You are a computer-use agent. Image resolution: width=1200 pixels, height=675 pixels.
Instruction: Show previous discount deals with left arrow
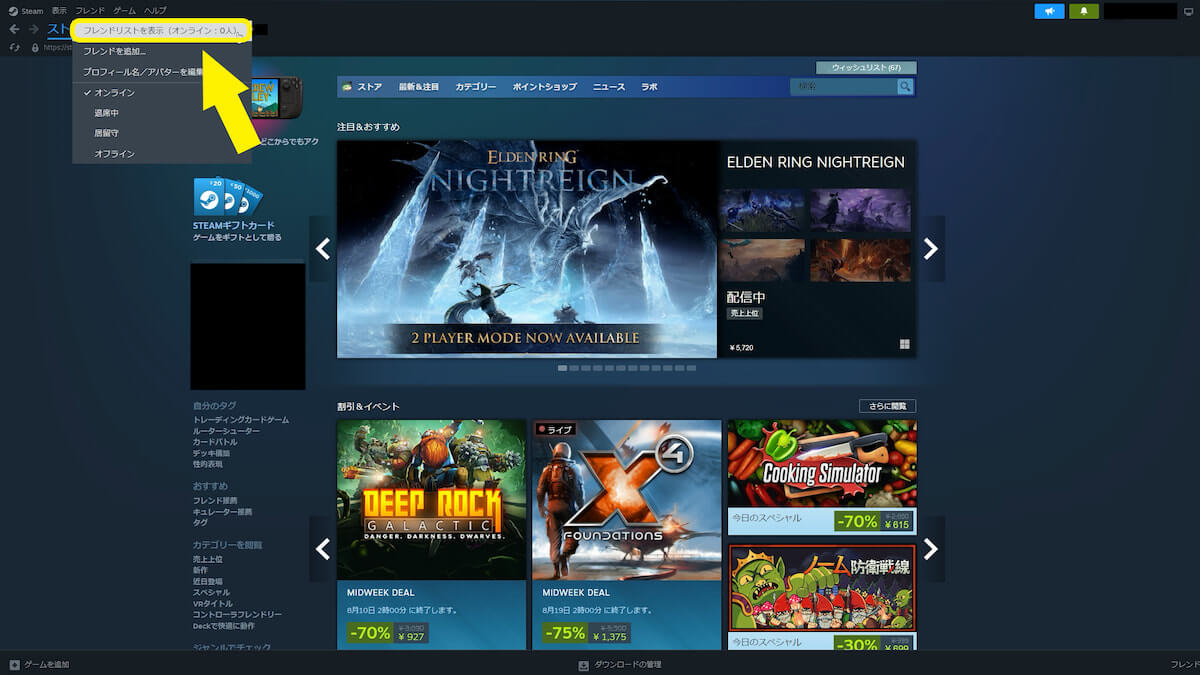pos(323,549)
